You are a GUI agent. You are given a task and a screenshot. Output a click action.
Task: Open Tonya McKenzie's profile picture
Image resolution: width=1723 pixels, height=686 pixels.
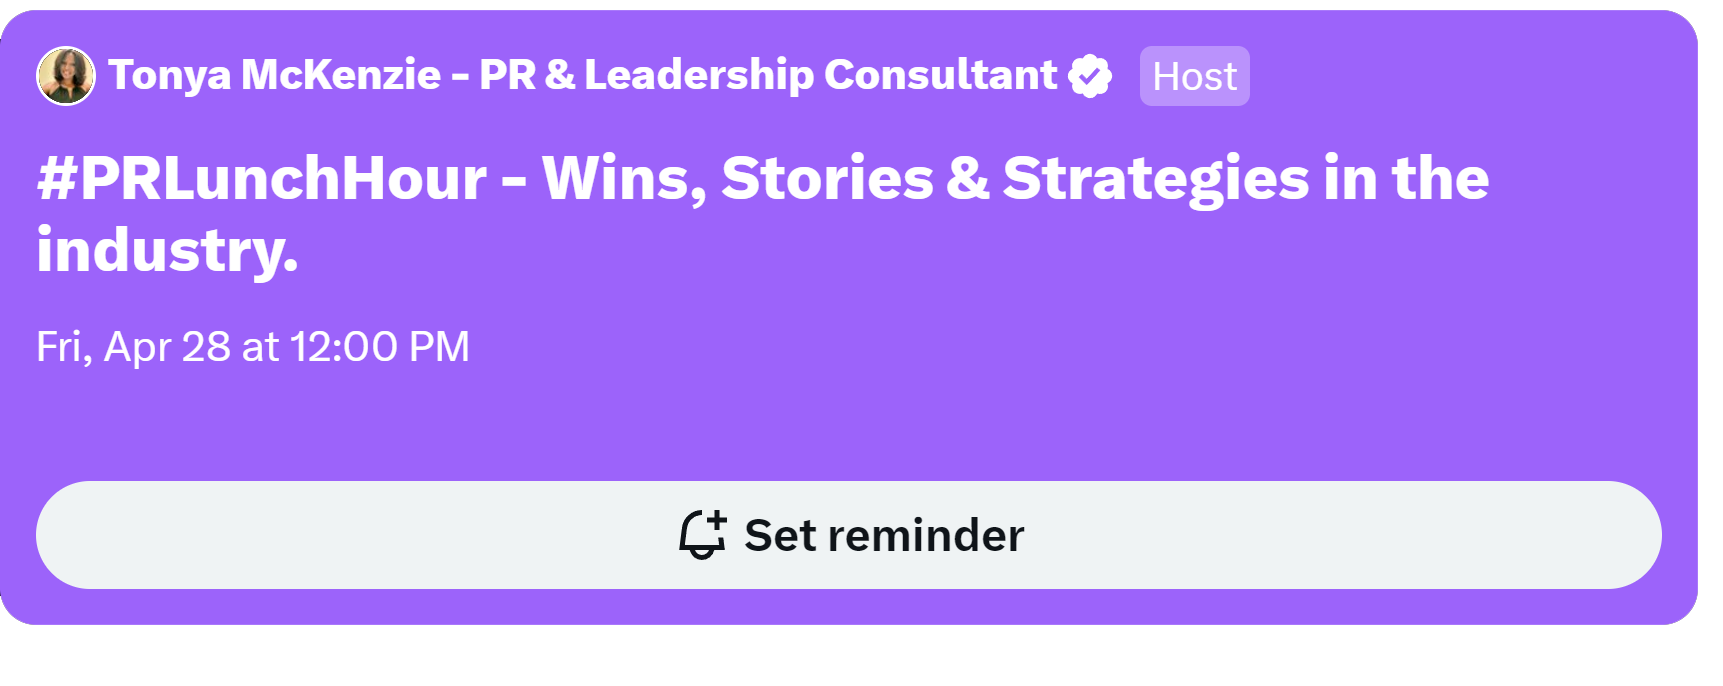coord(66,76)
